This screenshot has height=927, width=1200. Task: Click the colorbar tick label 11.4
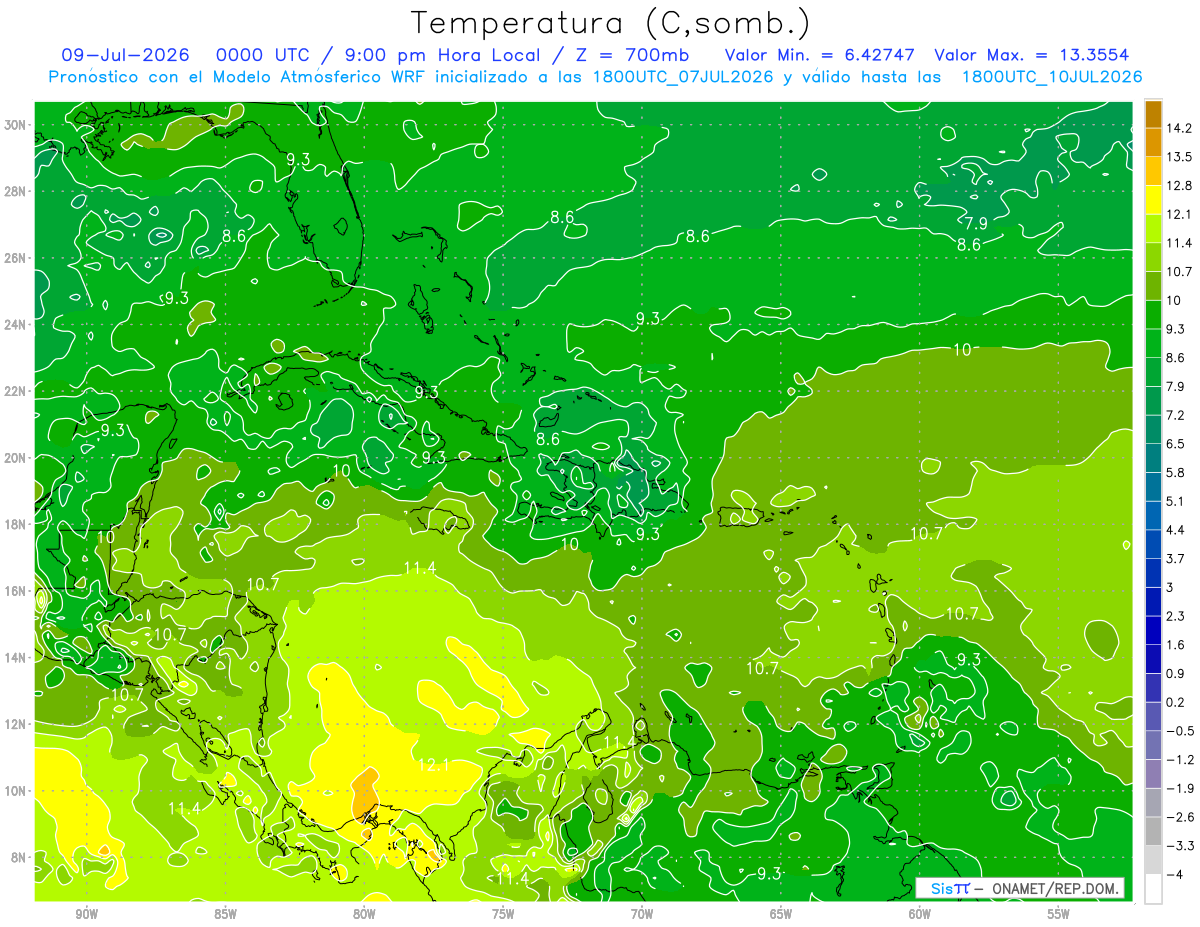pyautogui.click(x=1179, y=243)
